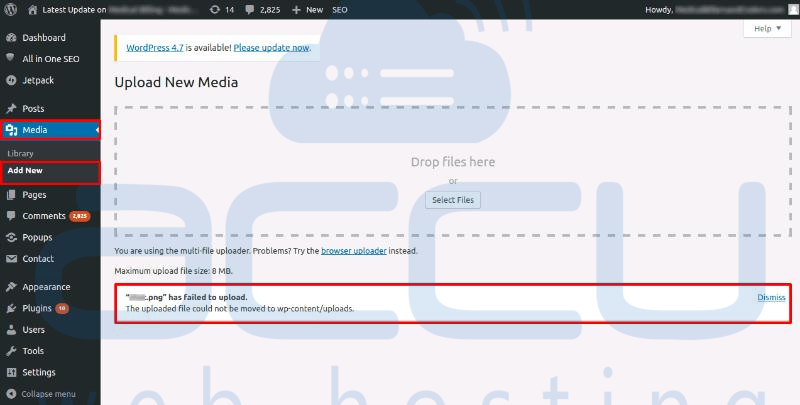Screen dimensions: 800x405
Task: Click the Users person icon
Action: pyautogui.click(x=11, y=330)
